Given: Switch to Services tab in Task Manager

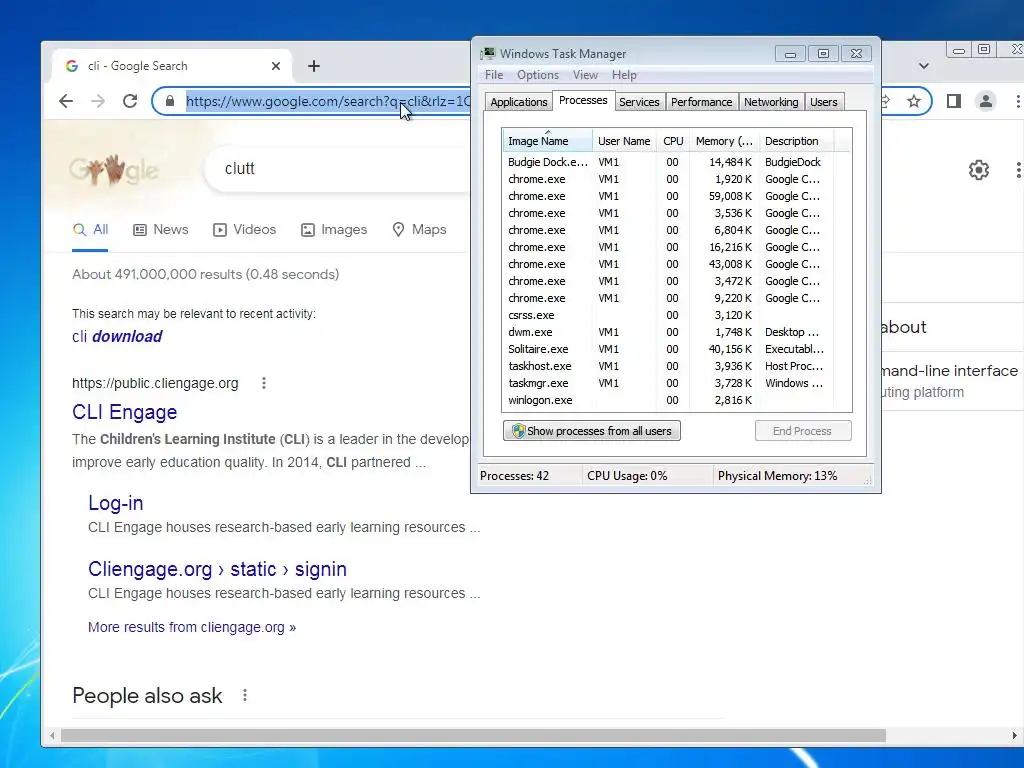Looking at the screenshot, I should 639,102.
